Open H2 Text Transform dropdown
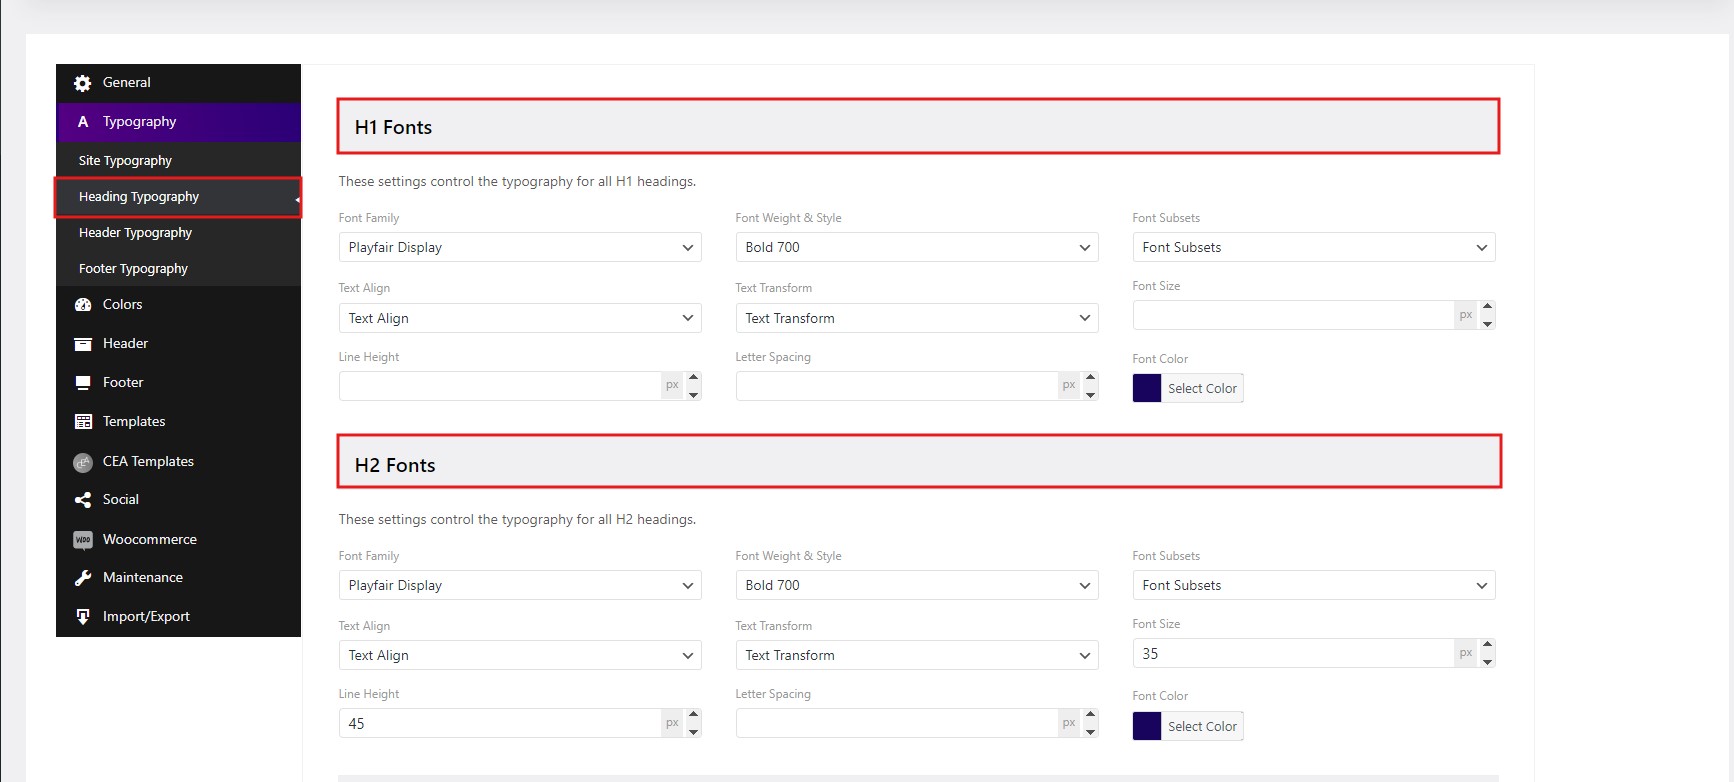The height and width of the screenshot is (782, 1734). pos(917,655)
